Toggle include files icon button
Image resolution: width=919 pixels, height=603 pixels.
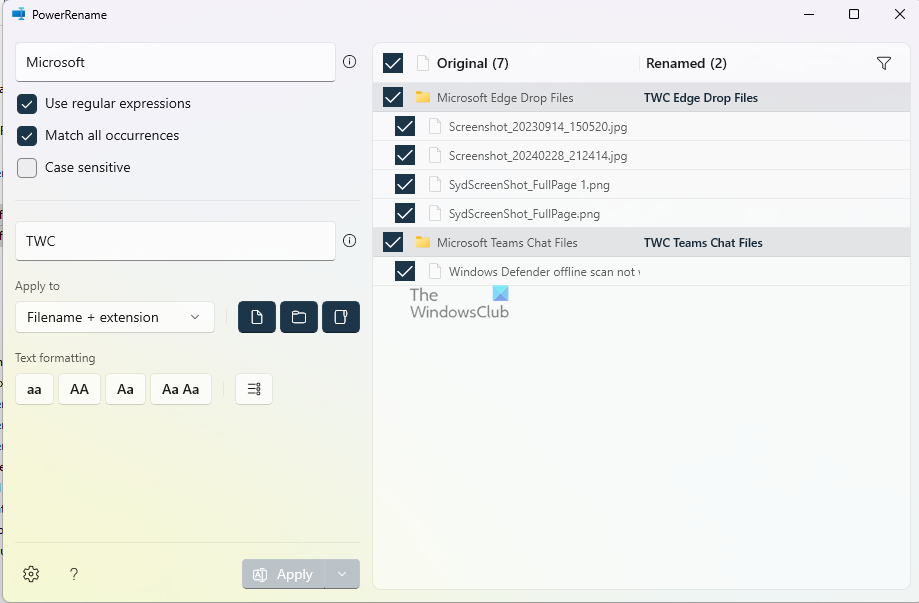[257, 317]
